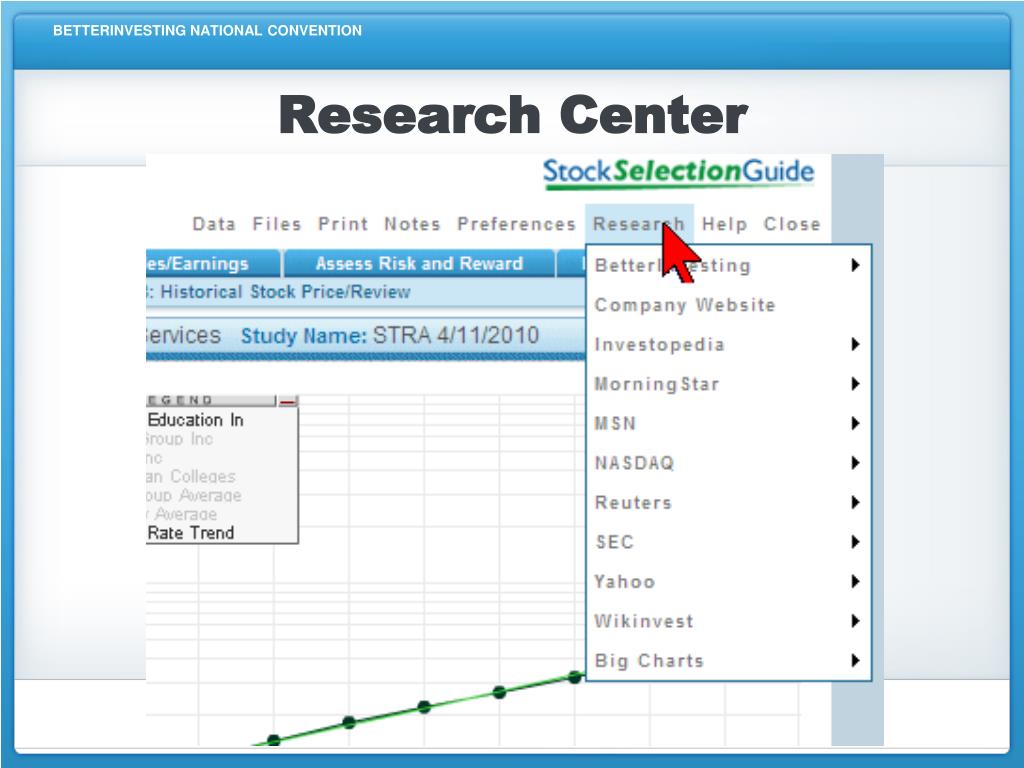Expand the Yahoo submenu arrow
Screen dimensions: 1024x768
click(x=855, y=581)
